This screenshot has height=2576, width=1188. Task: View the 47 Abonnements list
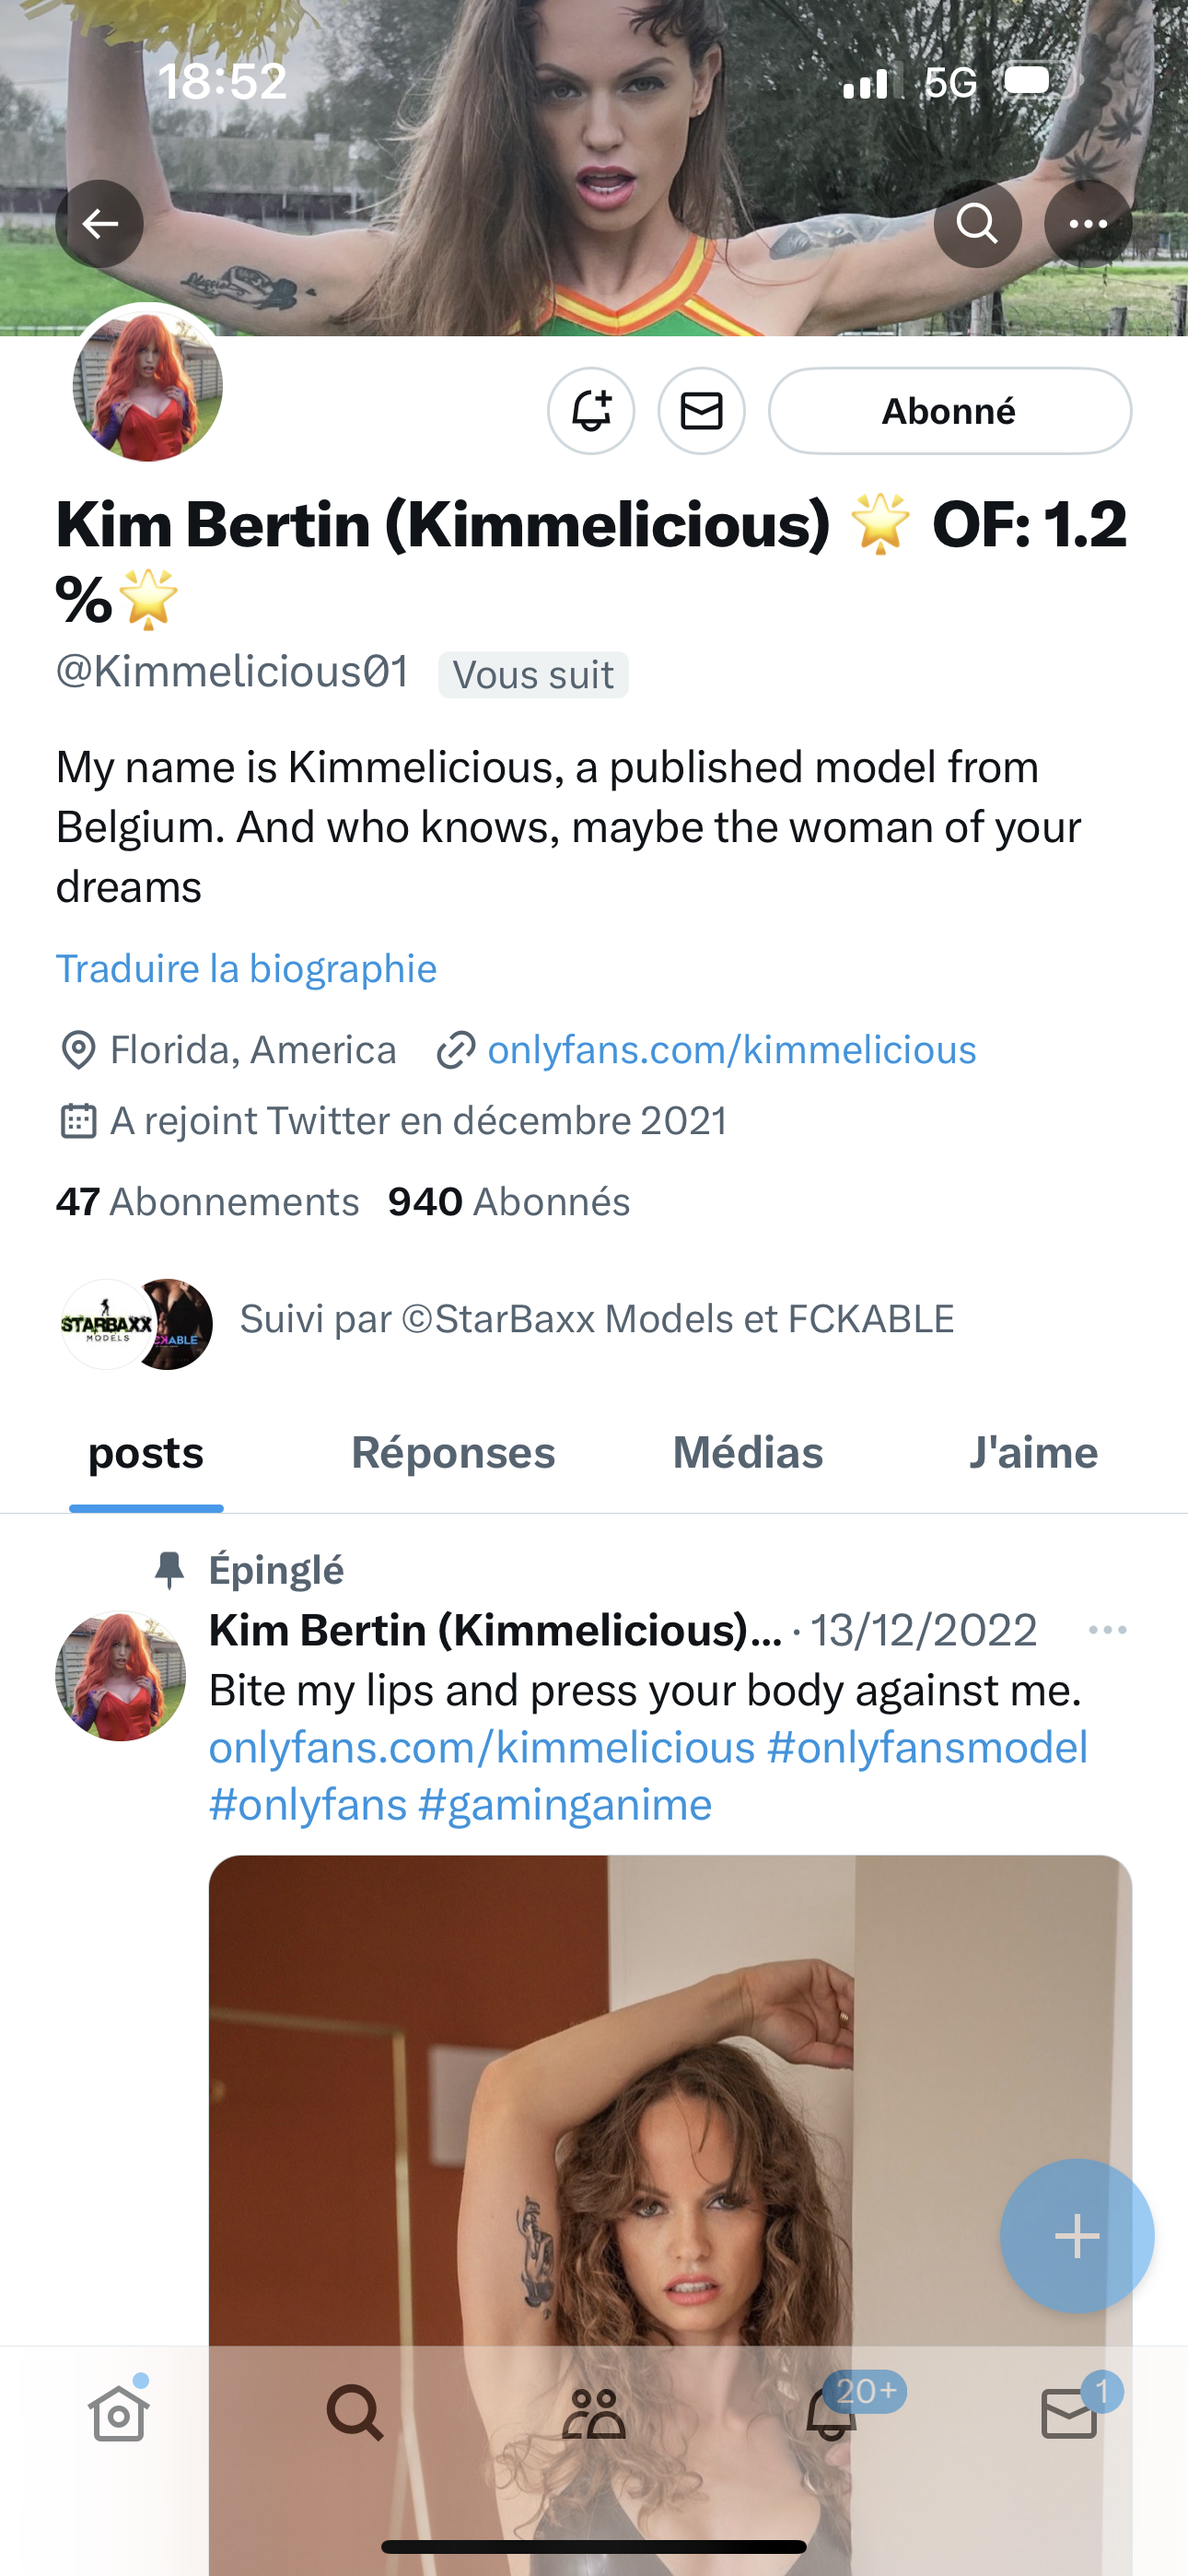tap(207, 1201)
